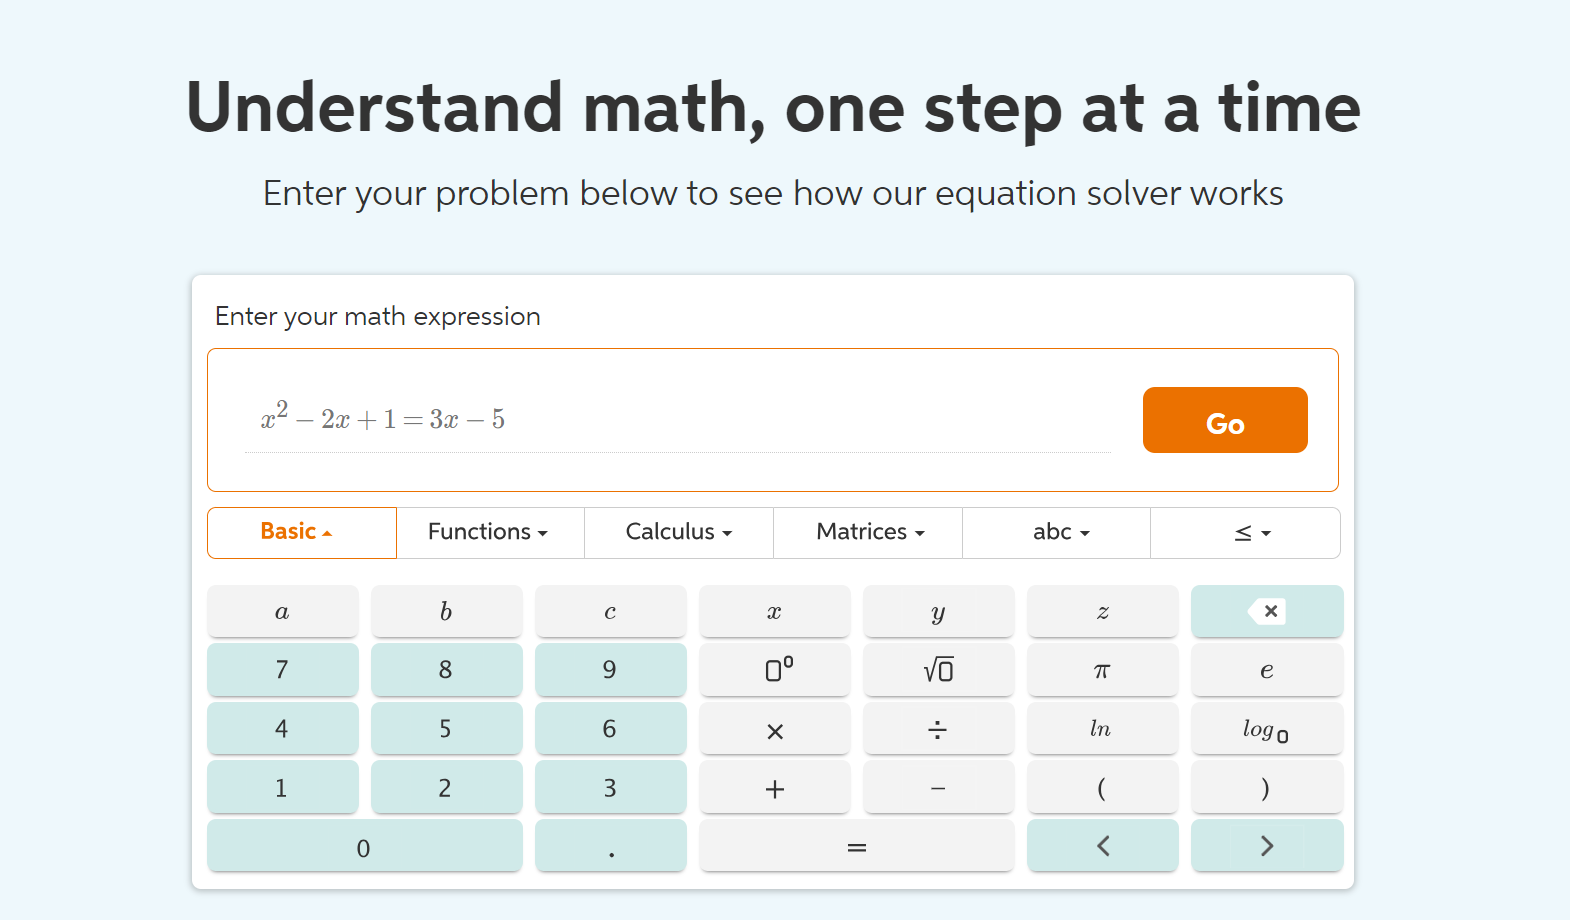Expand the abc letters menu

click(x=1057, y=532)
